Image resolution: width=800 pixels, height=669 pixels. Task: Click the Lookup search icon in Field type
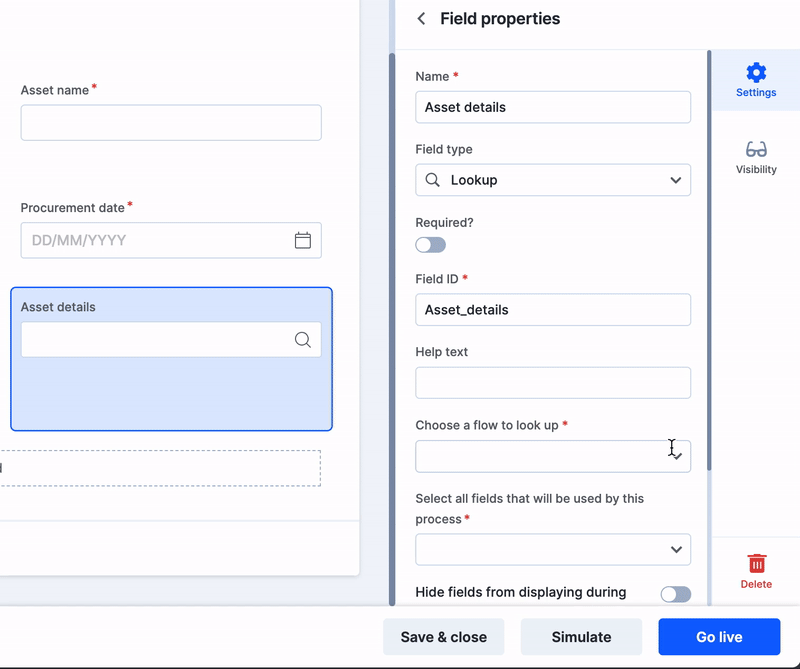(432, 180)
